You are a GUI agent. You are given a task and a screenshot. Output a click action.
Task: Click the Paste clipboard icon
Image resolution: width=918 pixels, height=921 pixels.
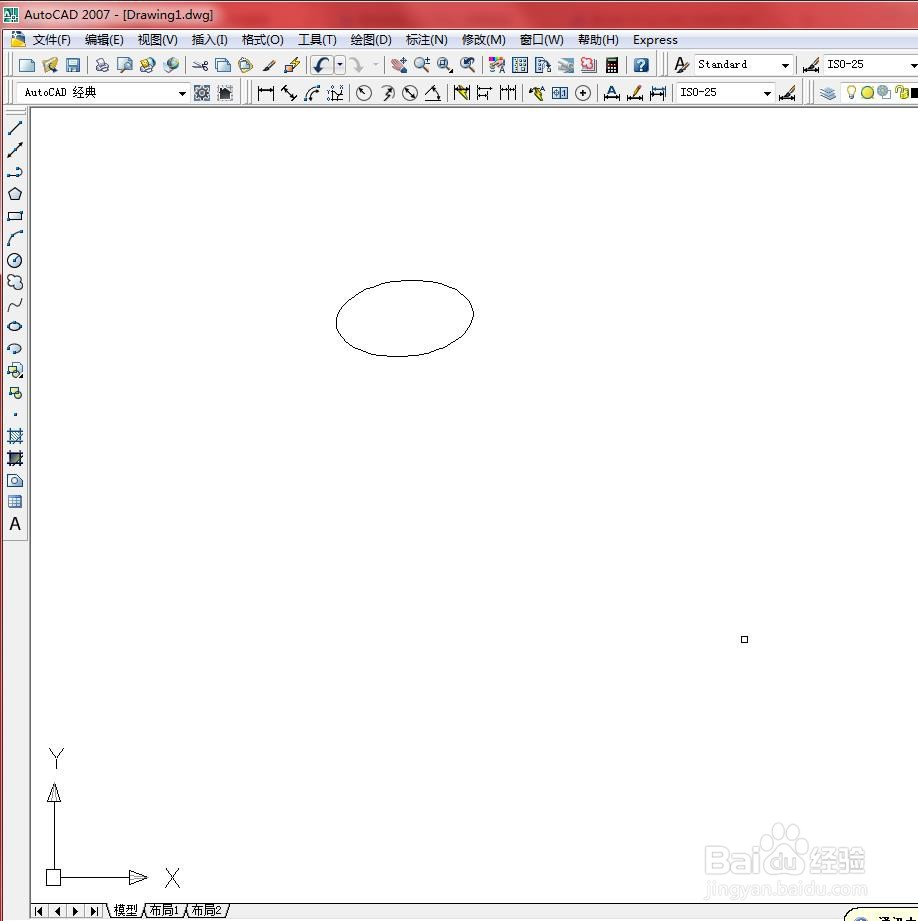[x=246, y=65]
